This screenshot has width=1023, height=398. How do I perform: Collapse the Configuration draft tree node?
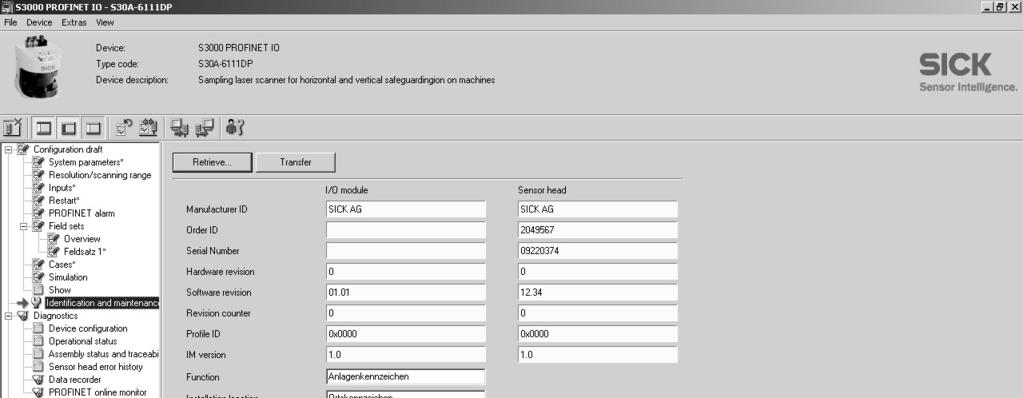coord(8,149)
